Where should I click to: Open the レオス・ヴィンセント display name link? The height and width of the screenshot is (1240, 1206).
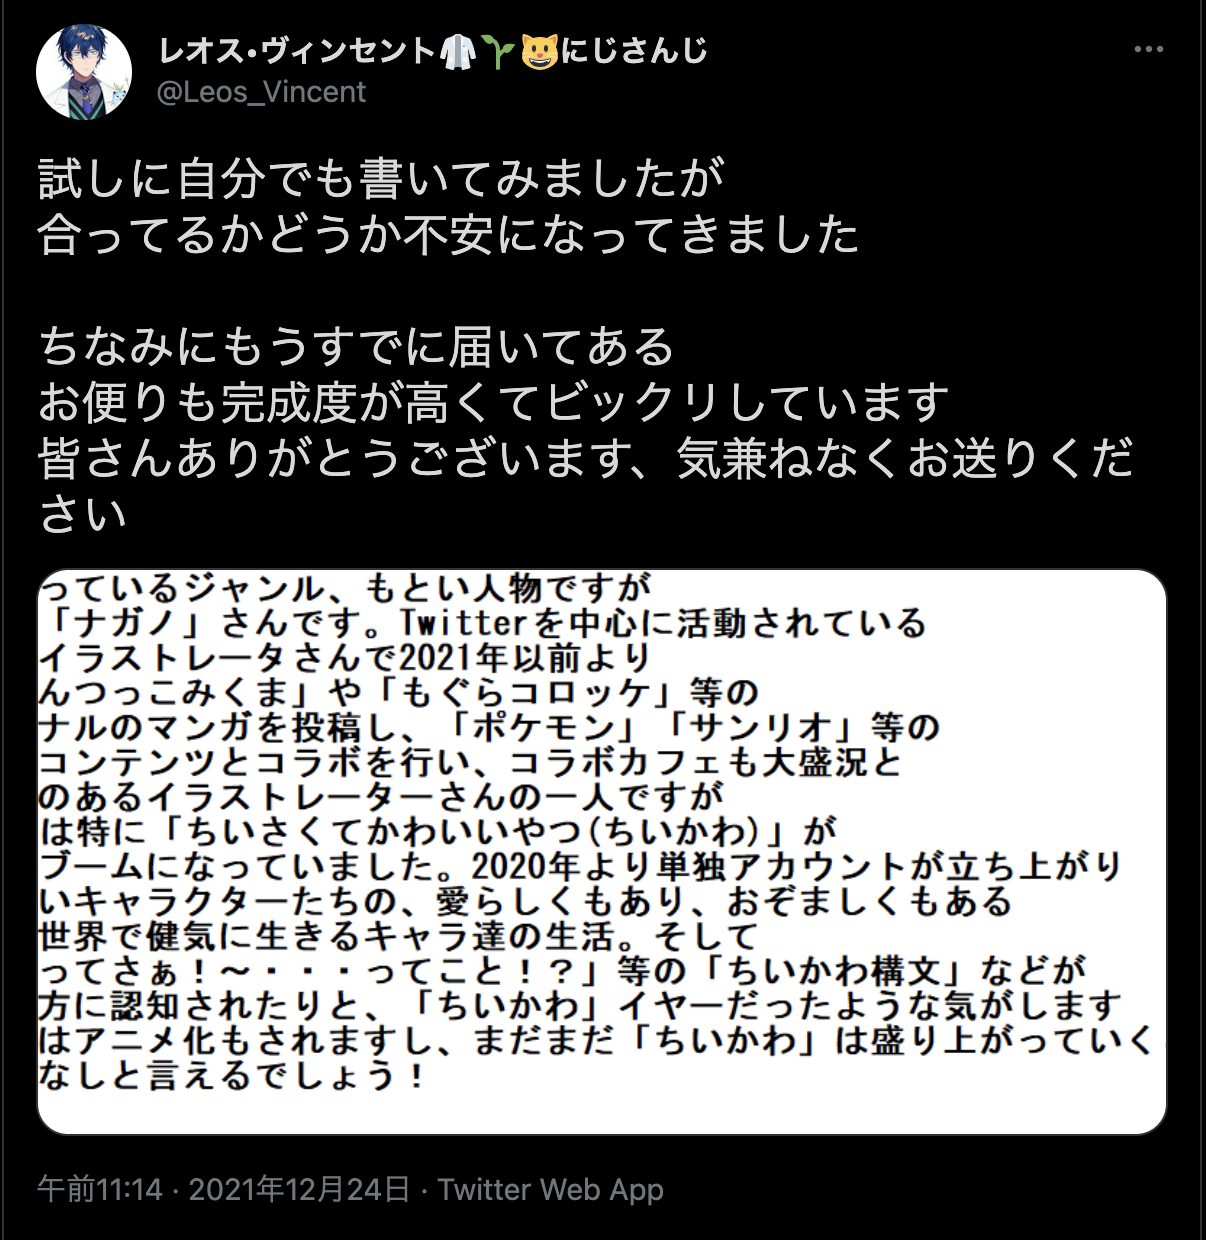(x=297, y=50)
